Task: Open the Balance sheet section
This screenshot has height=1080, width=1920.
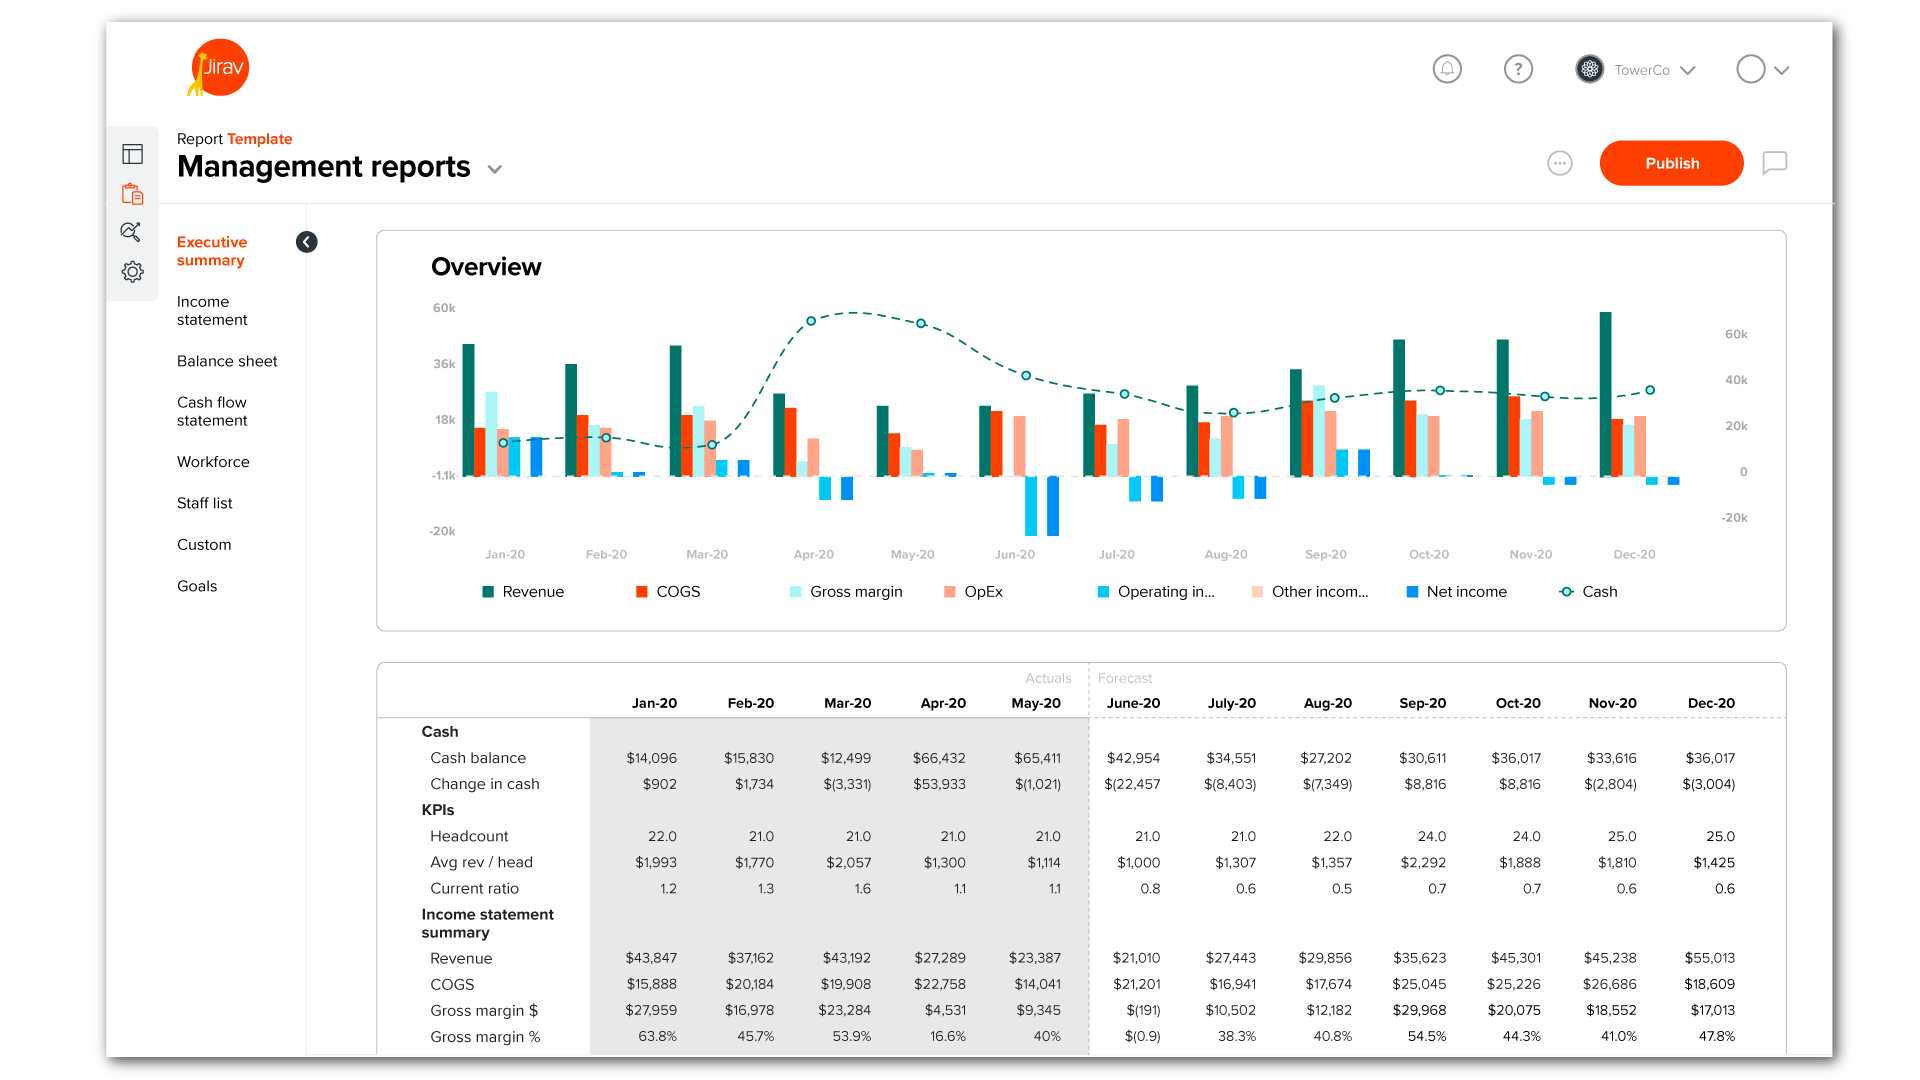Action: (x=227, y=361)
